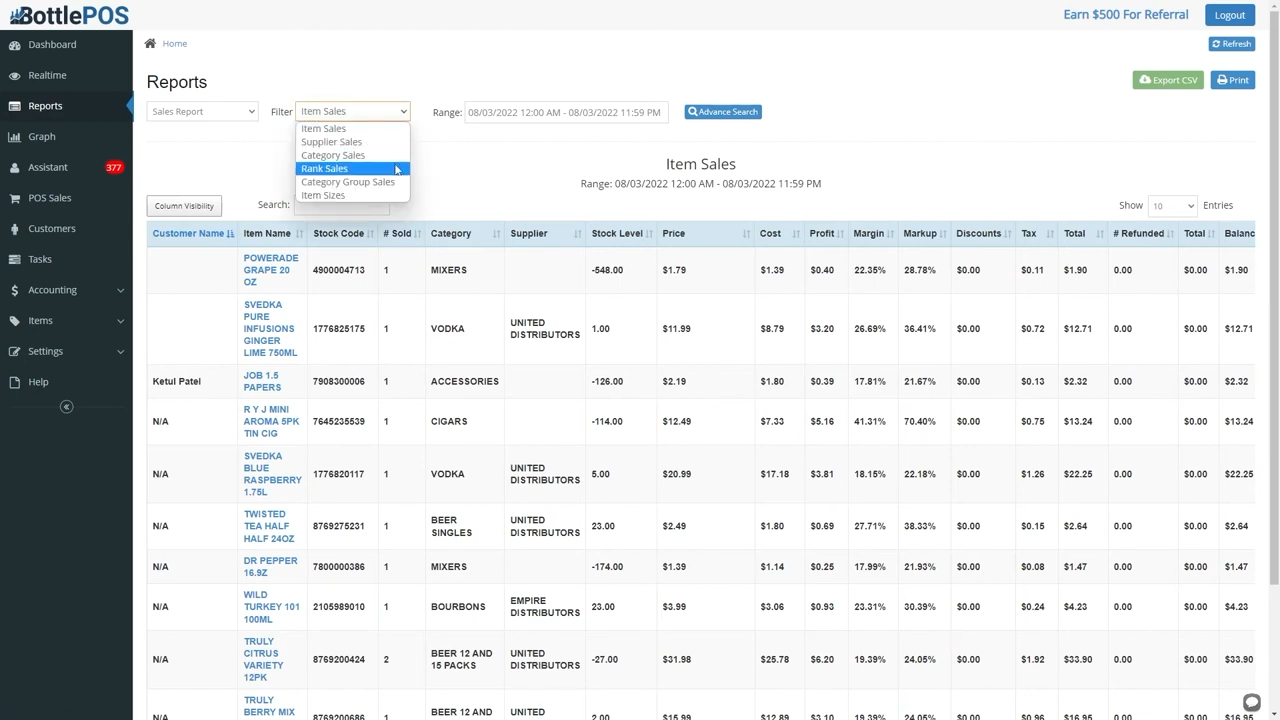Open the Graph chart icon
The height and width of the screenshot is (720, 1280).
[x=14, y=137]
